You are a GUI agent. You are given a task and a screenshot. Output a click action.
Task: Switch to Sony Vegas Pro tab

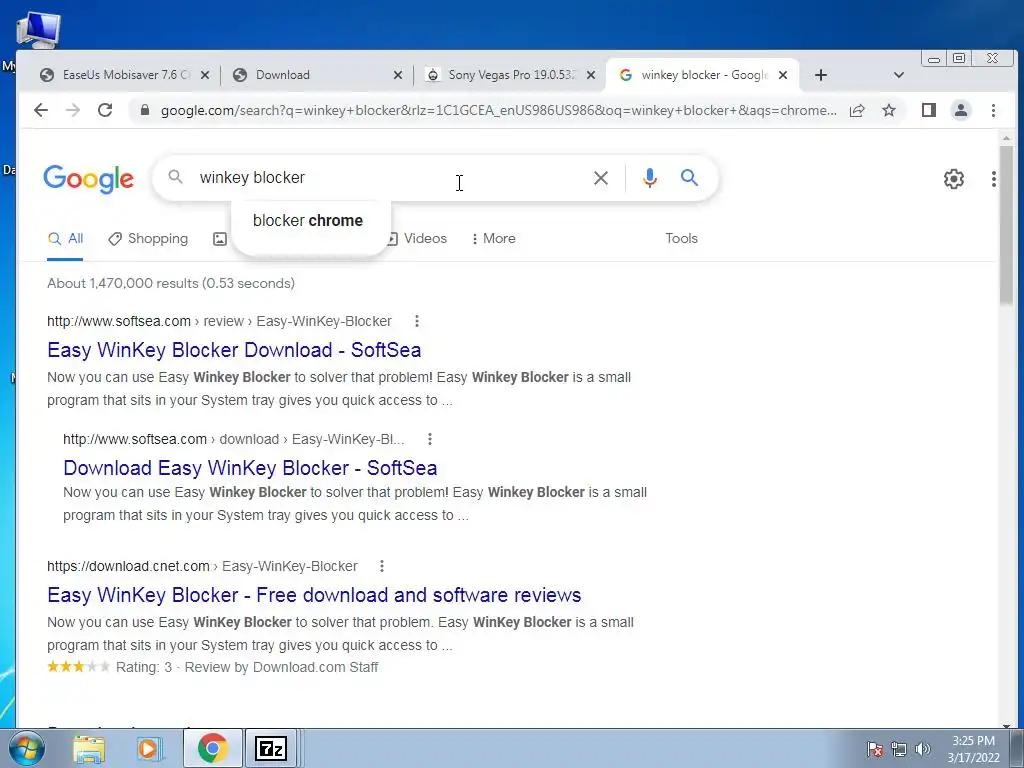click(x=509, y=75)
